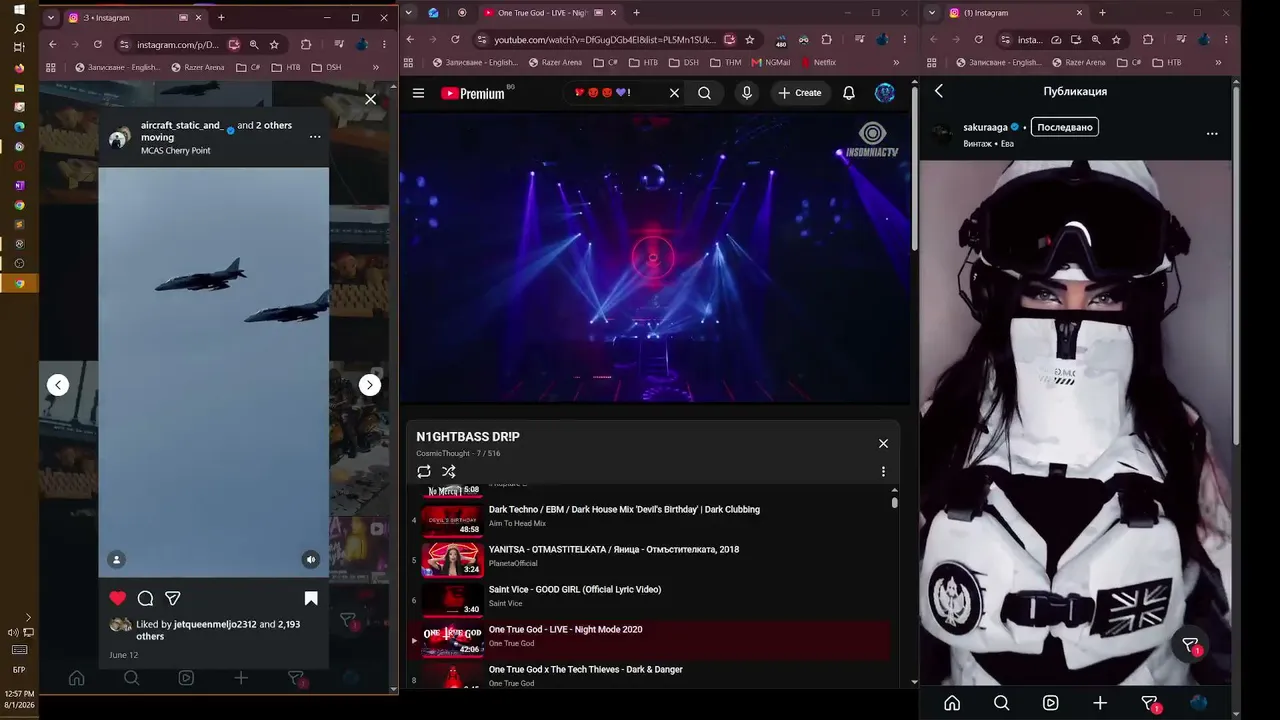Reload the YouTube page

[455, 39]
